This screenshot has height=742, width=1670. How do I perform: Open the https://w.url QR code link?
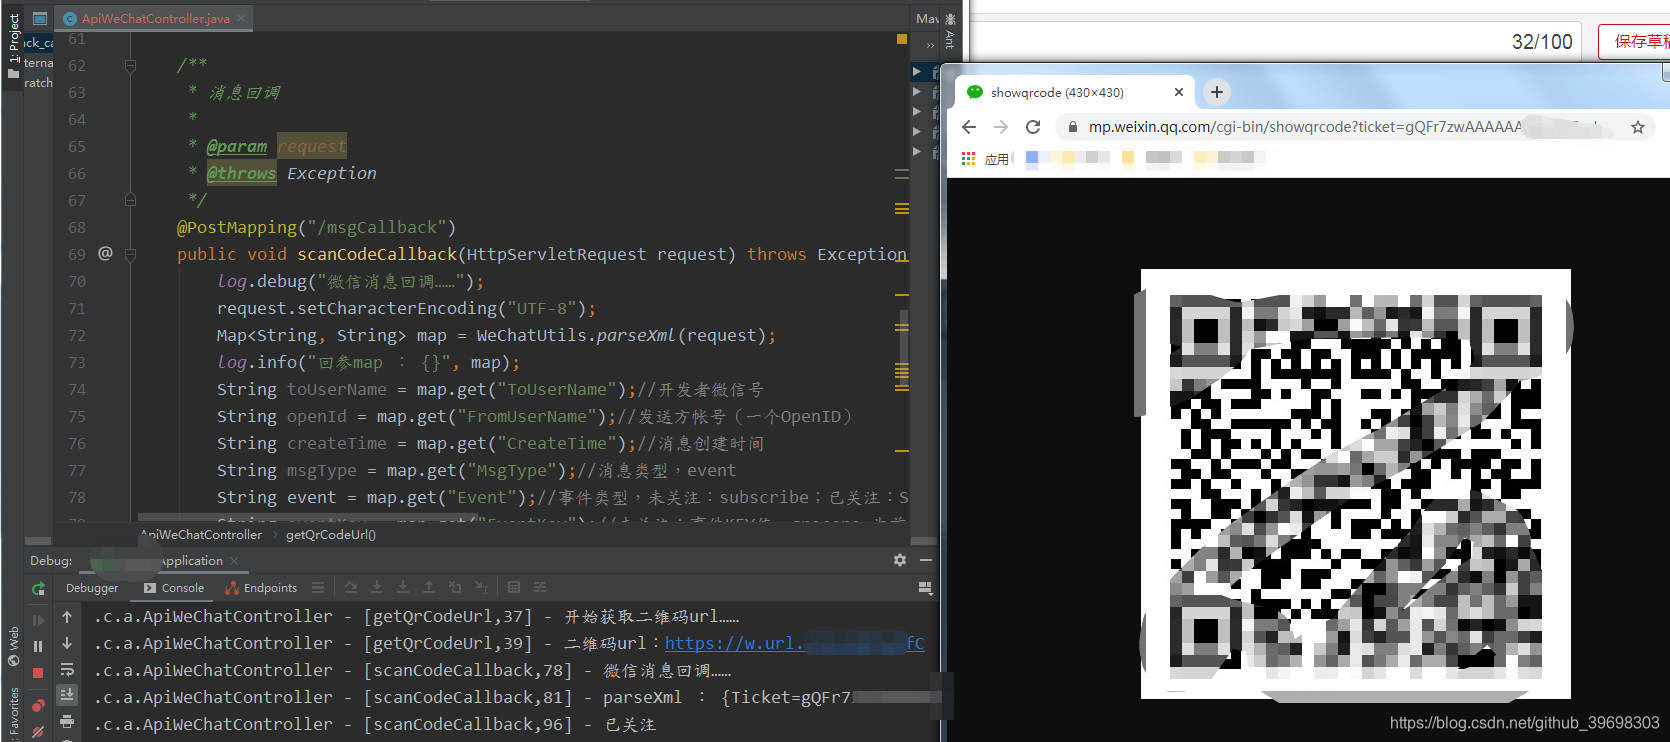(x=794, y=643)
